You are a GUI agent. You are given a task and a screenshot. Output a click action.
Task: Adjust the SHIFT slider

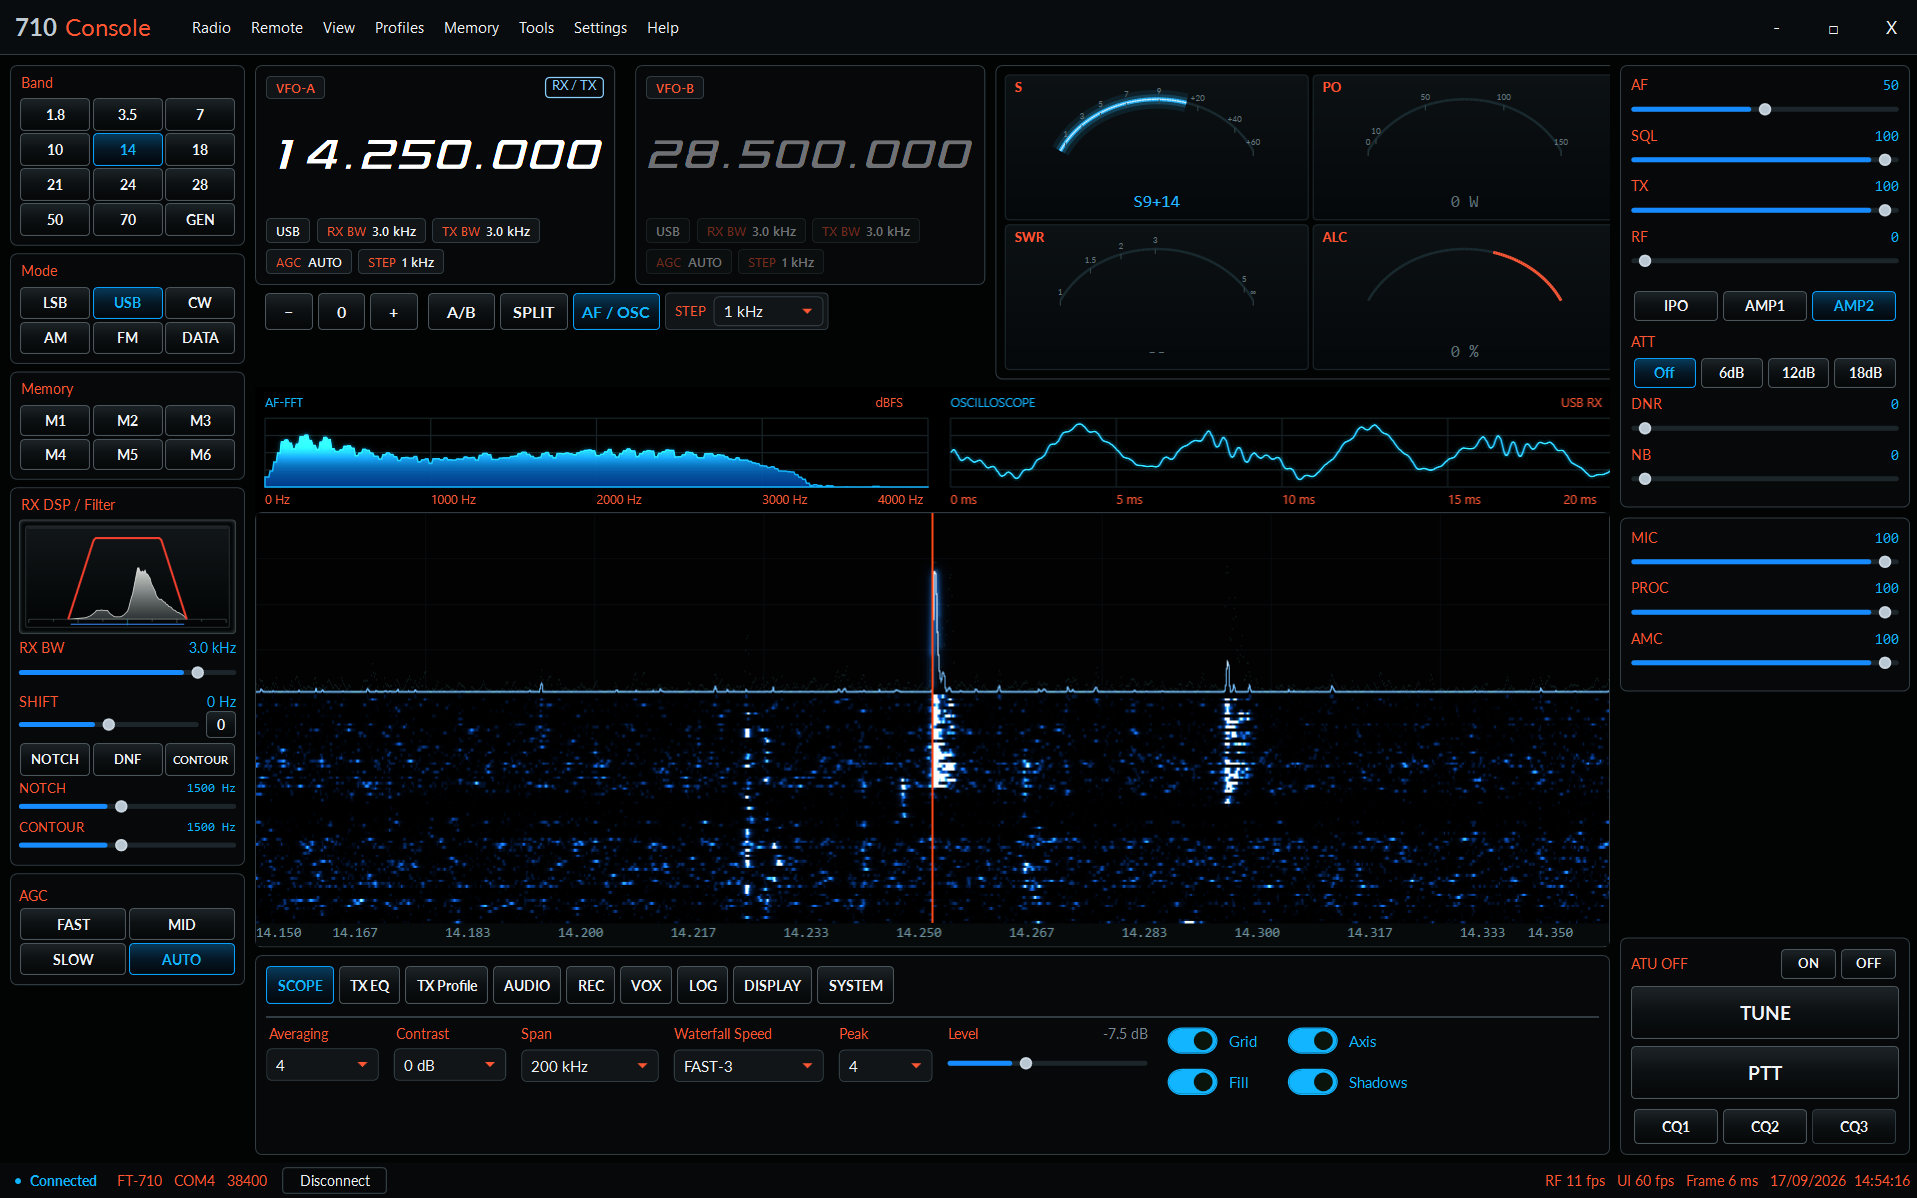pyautogui.click(x=108, y=724)
